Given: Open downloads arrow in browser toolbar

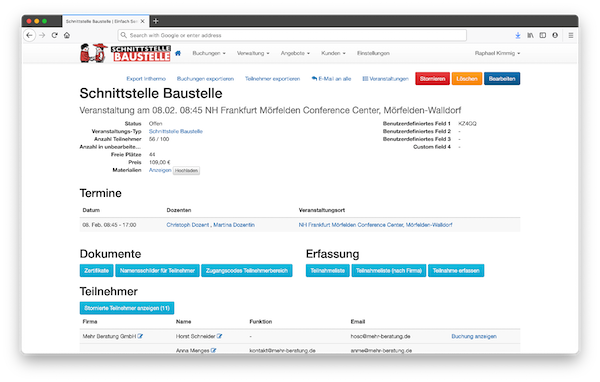Looking at the screenshot, I should pos(518,35).
